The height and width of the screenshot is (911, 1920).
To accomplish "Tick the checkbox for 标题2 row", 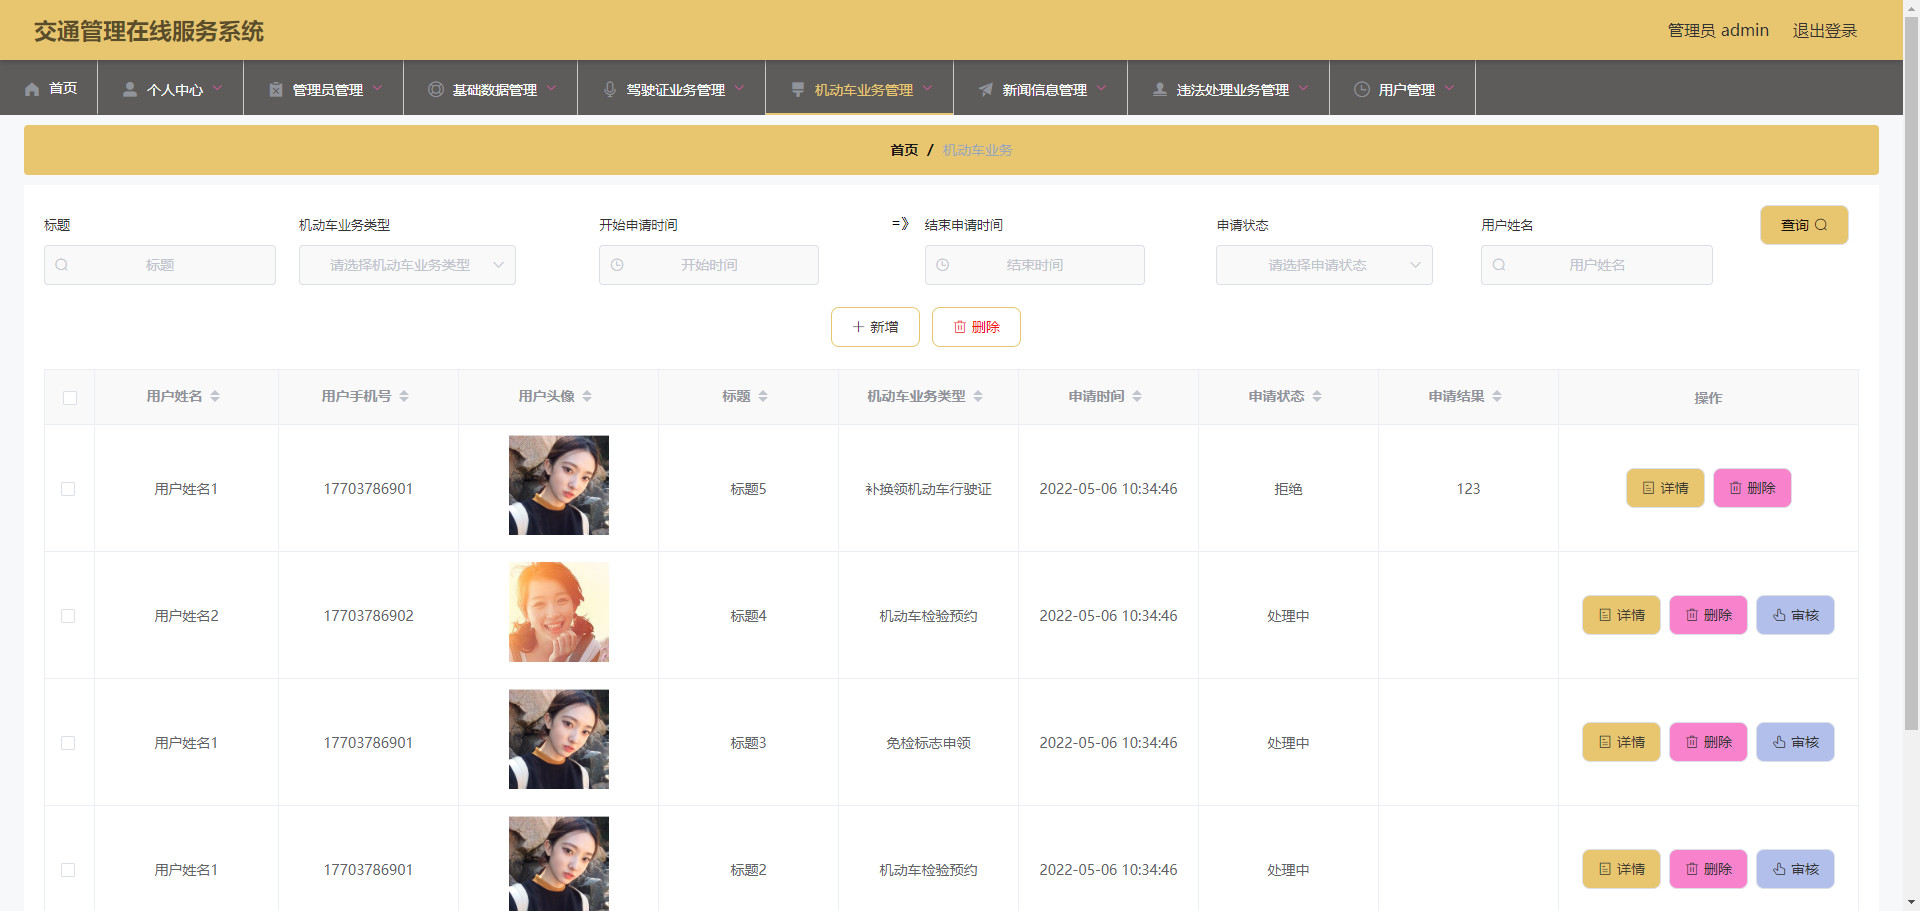I will pyautogui.click(x=68, y=870).
